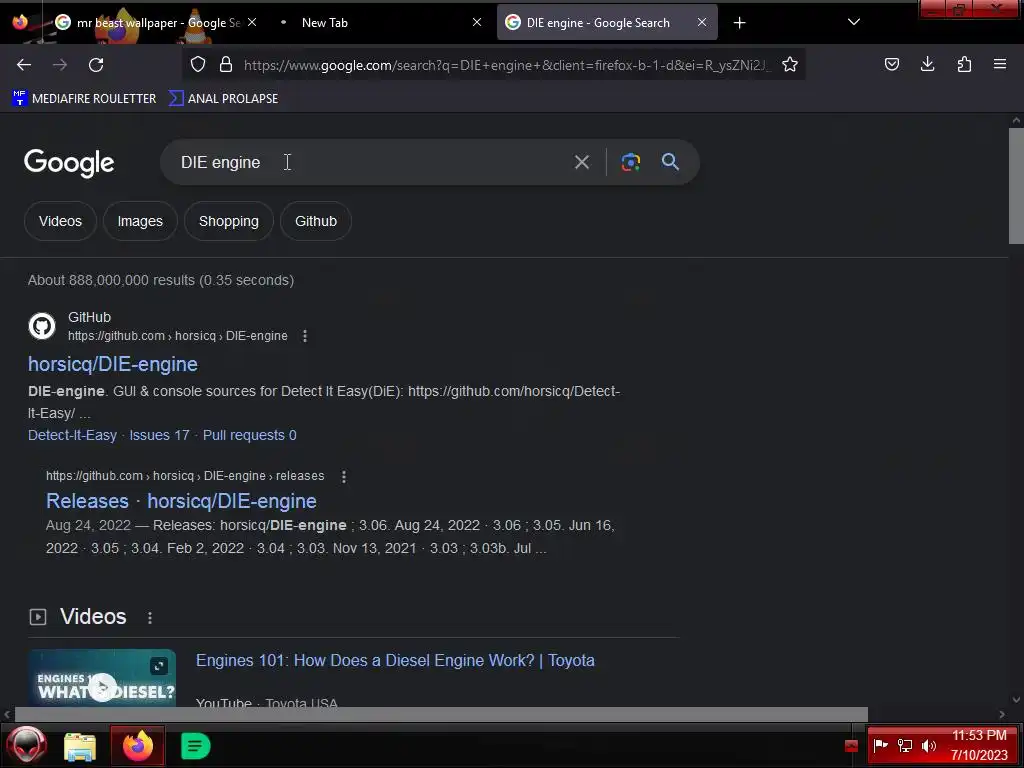Open the extensions puzzle icon
Image resolution: width=1024 pixels, height=768 pixels.
coord(964,64)
